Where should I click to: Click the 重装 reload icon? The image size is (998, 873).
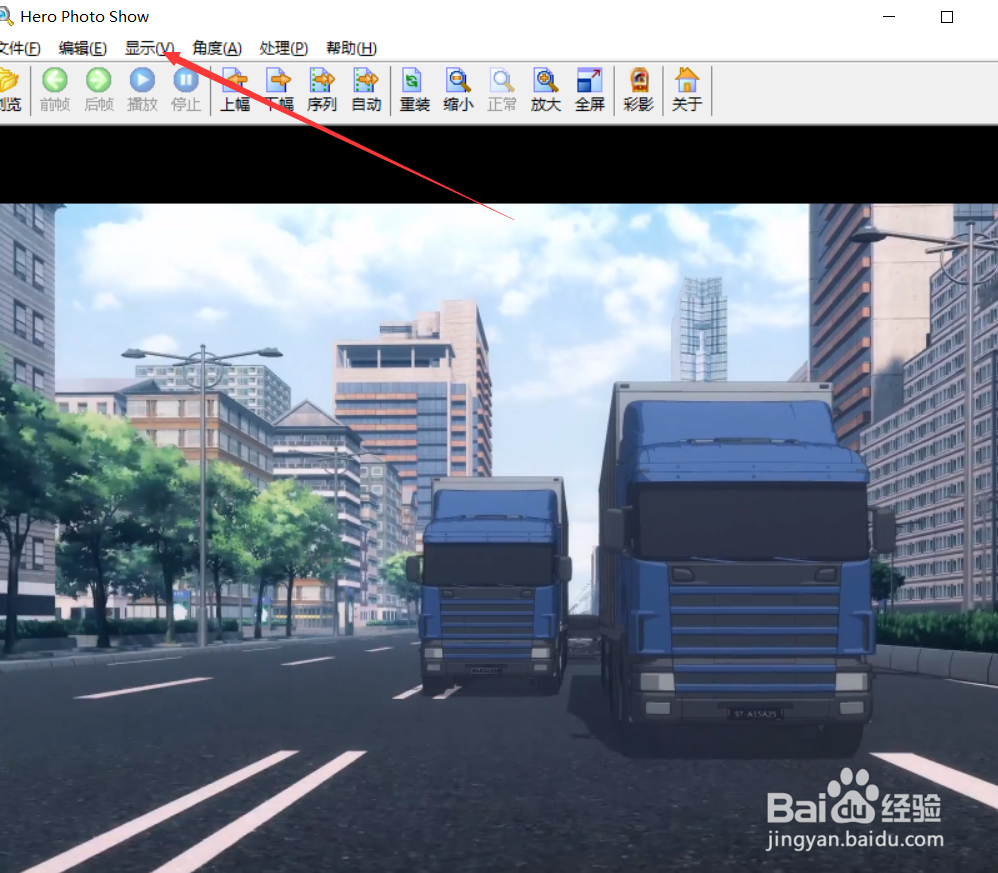click(414, 90)
